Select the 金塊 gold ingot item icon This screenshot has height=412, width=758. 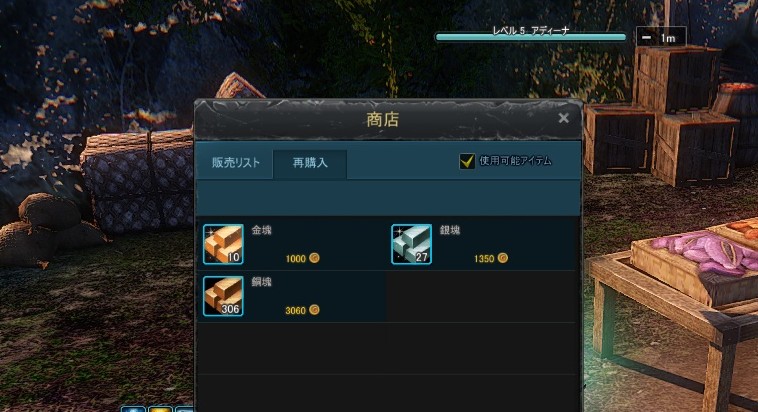coord(223,244)
